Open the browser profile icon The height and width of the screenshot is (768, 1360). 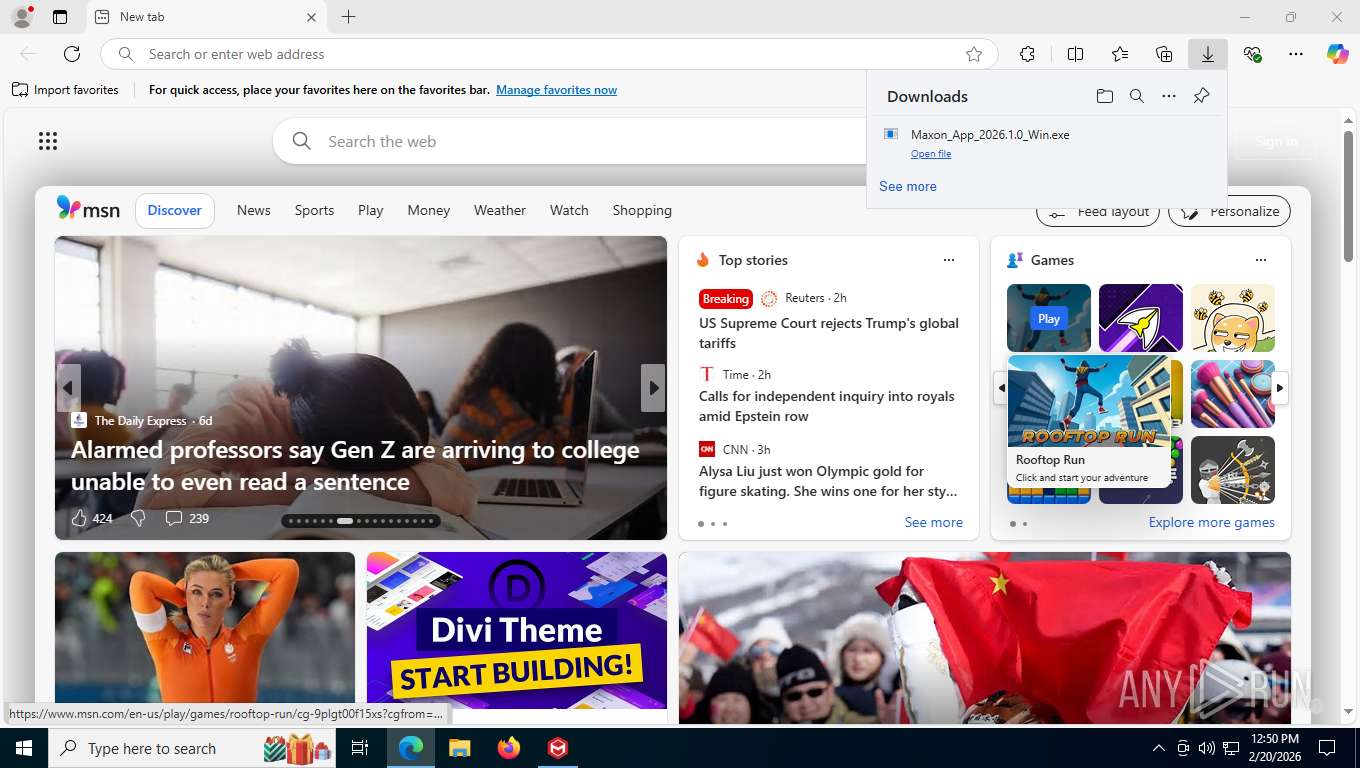(x=21, y=17)
